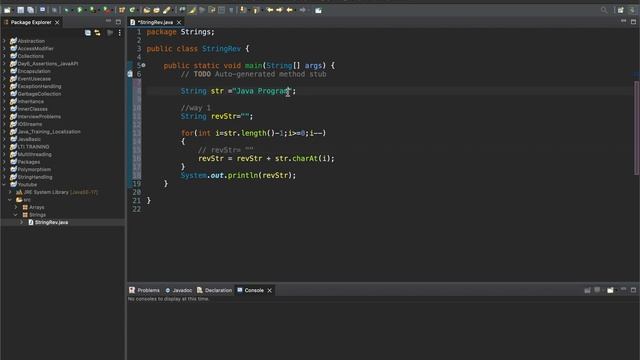Expand the StringRev.java file node

pyautogui.click(x=22, y=222)
